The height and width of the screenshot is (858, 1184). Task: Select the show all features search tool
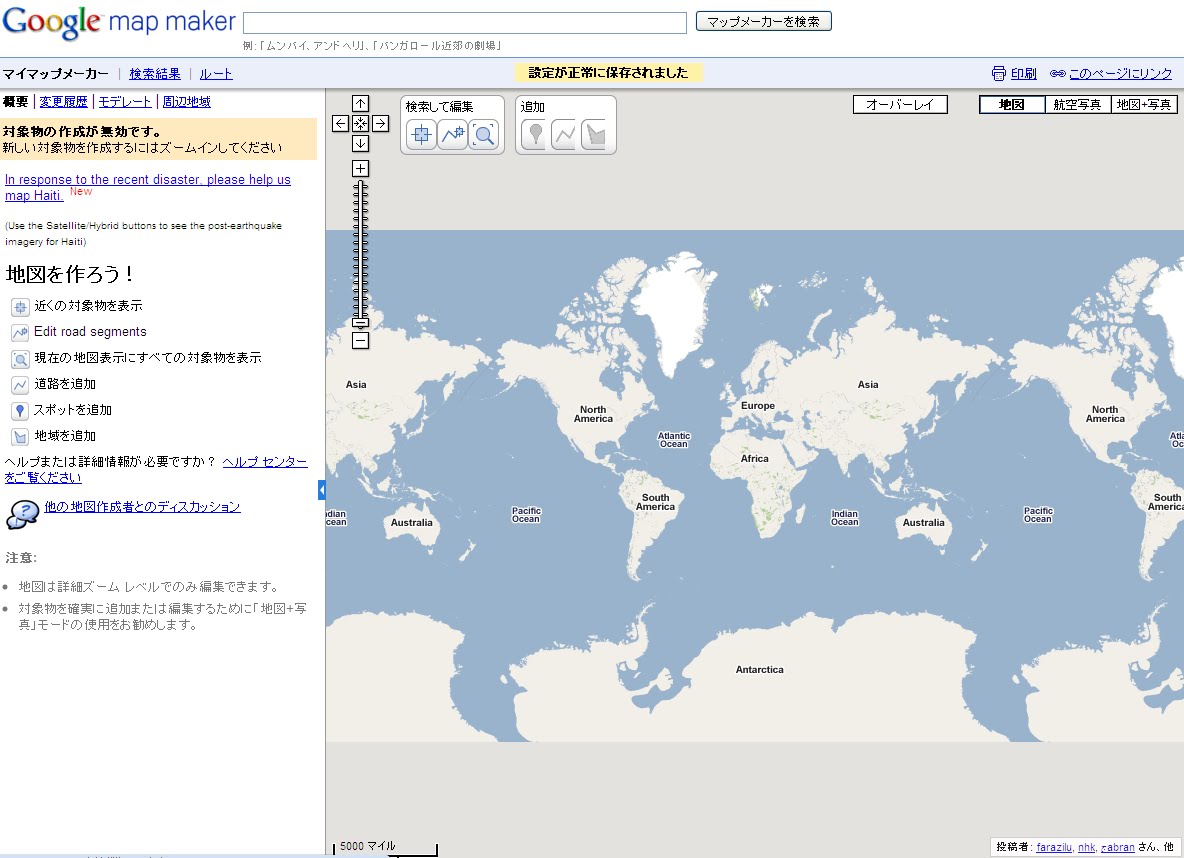coord(483,134)
